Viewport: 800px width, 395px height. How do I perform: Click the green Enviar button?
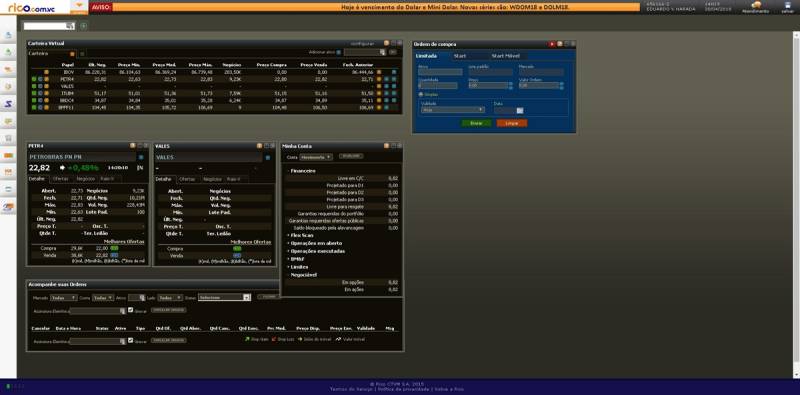(476, 124)
